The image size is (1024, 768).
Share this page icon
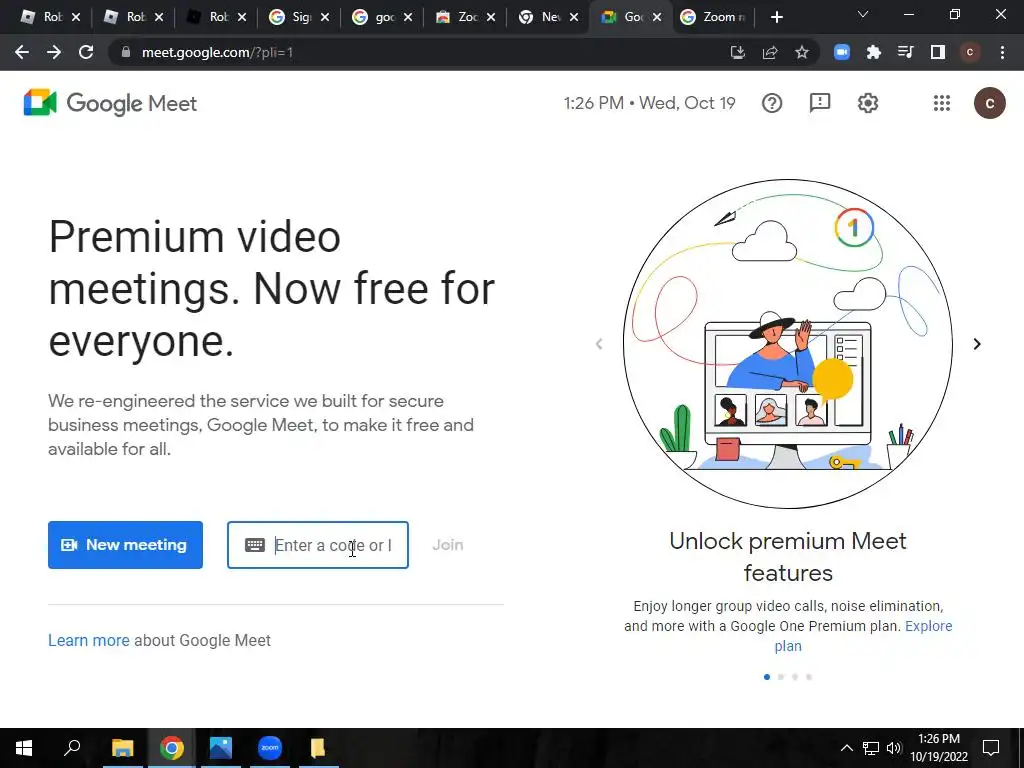pos(770,52)
